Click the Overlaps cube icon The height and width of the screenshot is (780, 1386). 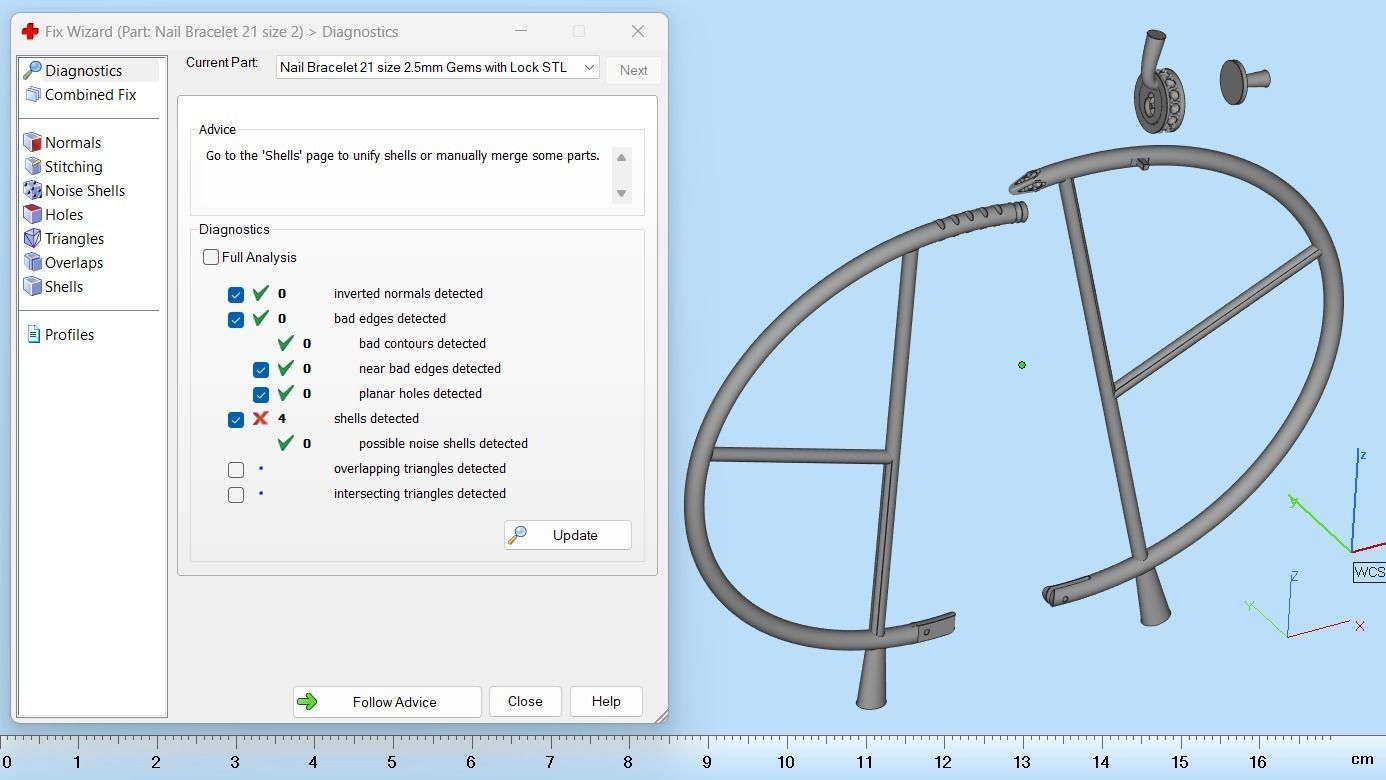click(32, 262)
